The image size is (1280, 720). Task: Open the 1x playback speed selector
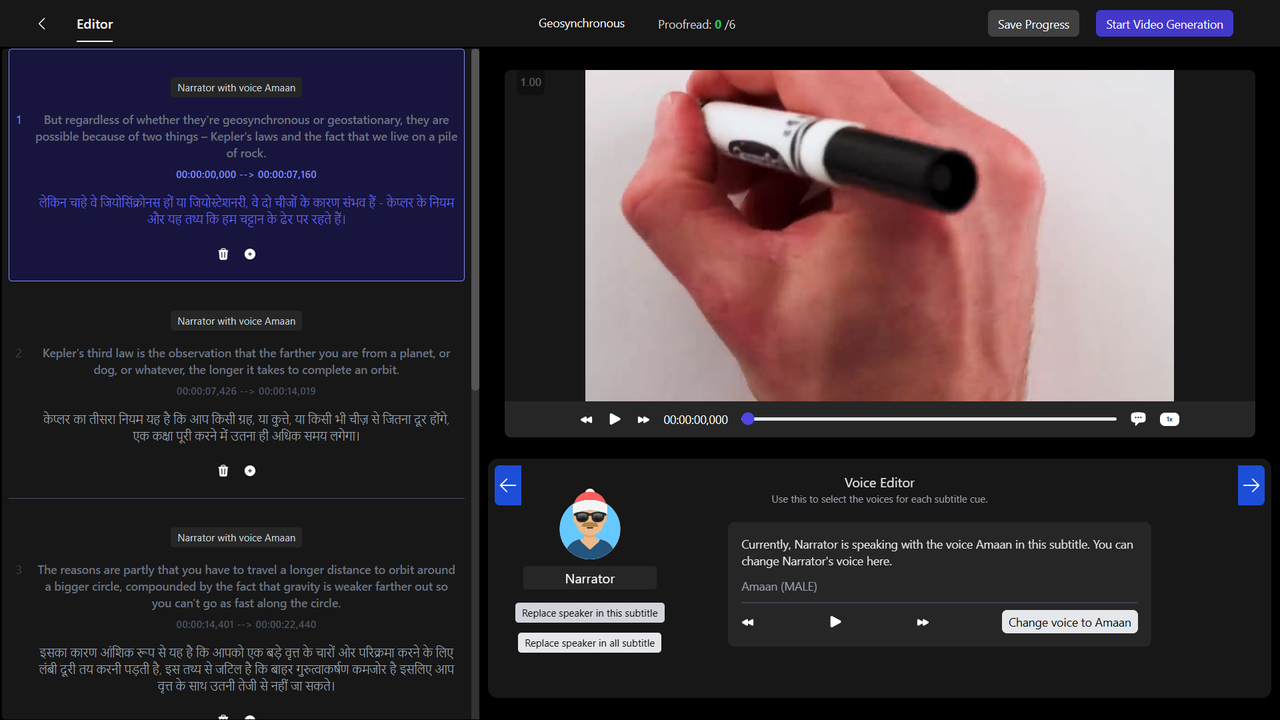pyautogui.click(x=1169, y=419)
